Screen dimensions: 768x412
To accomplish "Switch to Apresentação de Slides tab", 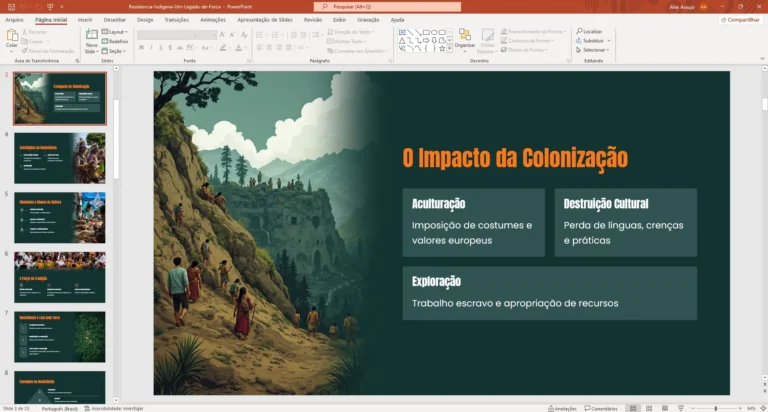I will click(265, 20).
